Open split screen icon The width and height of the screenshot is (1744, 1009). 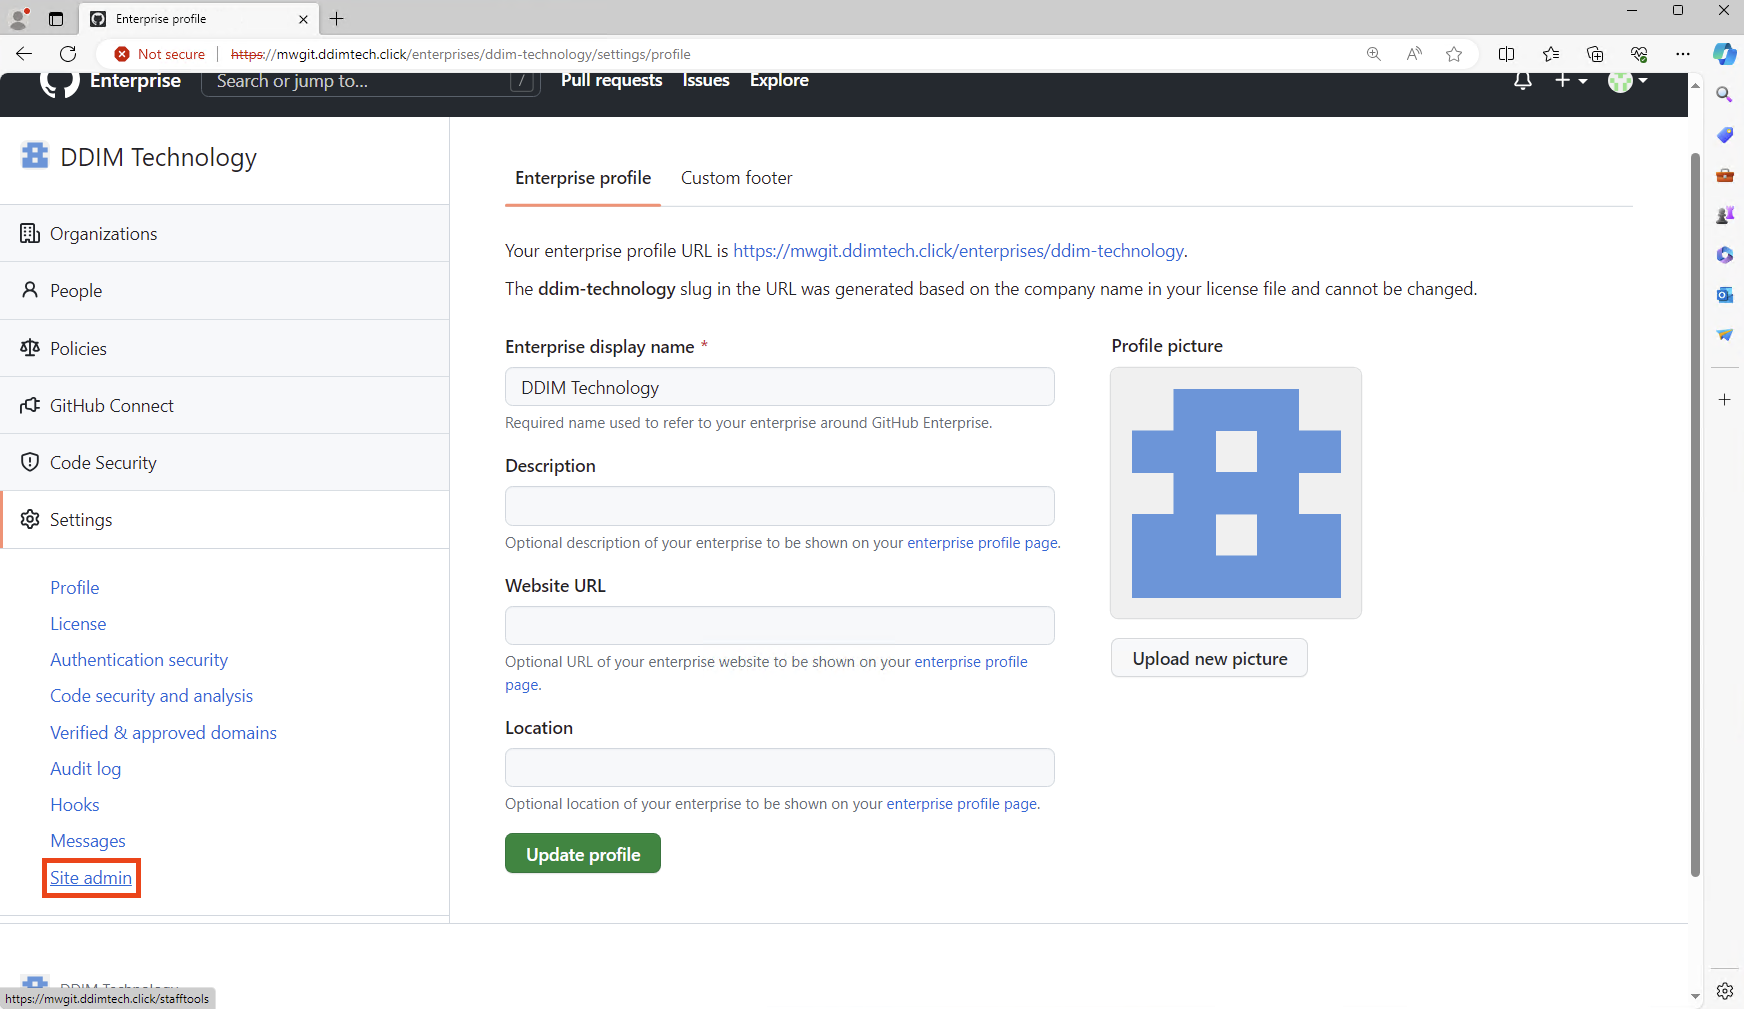click(1507, 54)
